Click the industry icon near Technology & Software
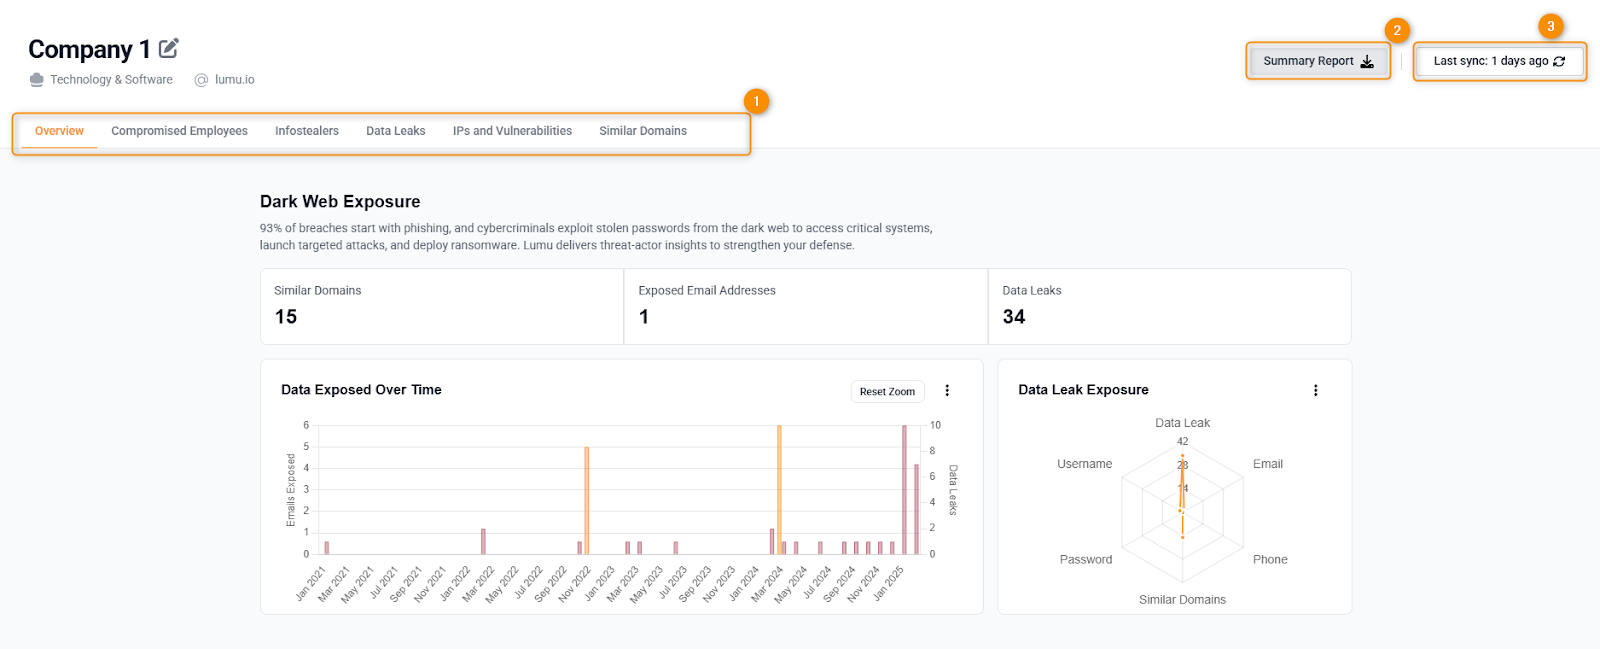 tap(37, 80)
